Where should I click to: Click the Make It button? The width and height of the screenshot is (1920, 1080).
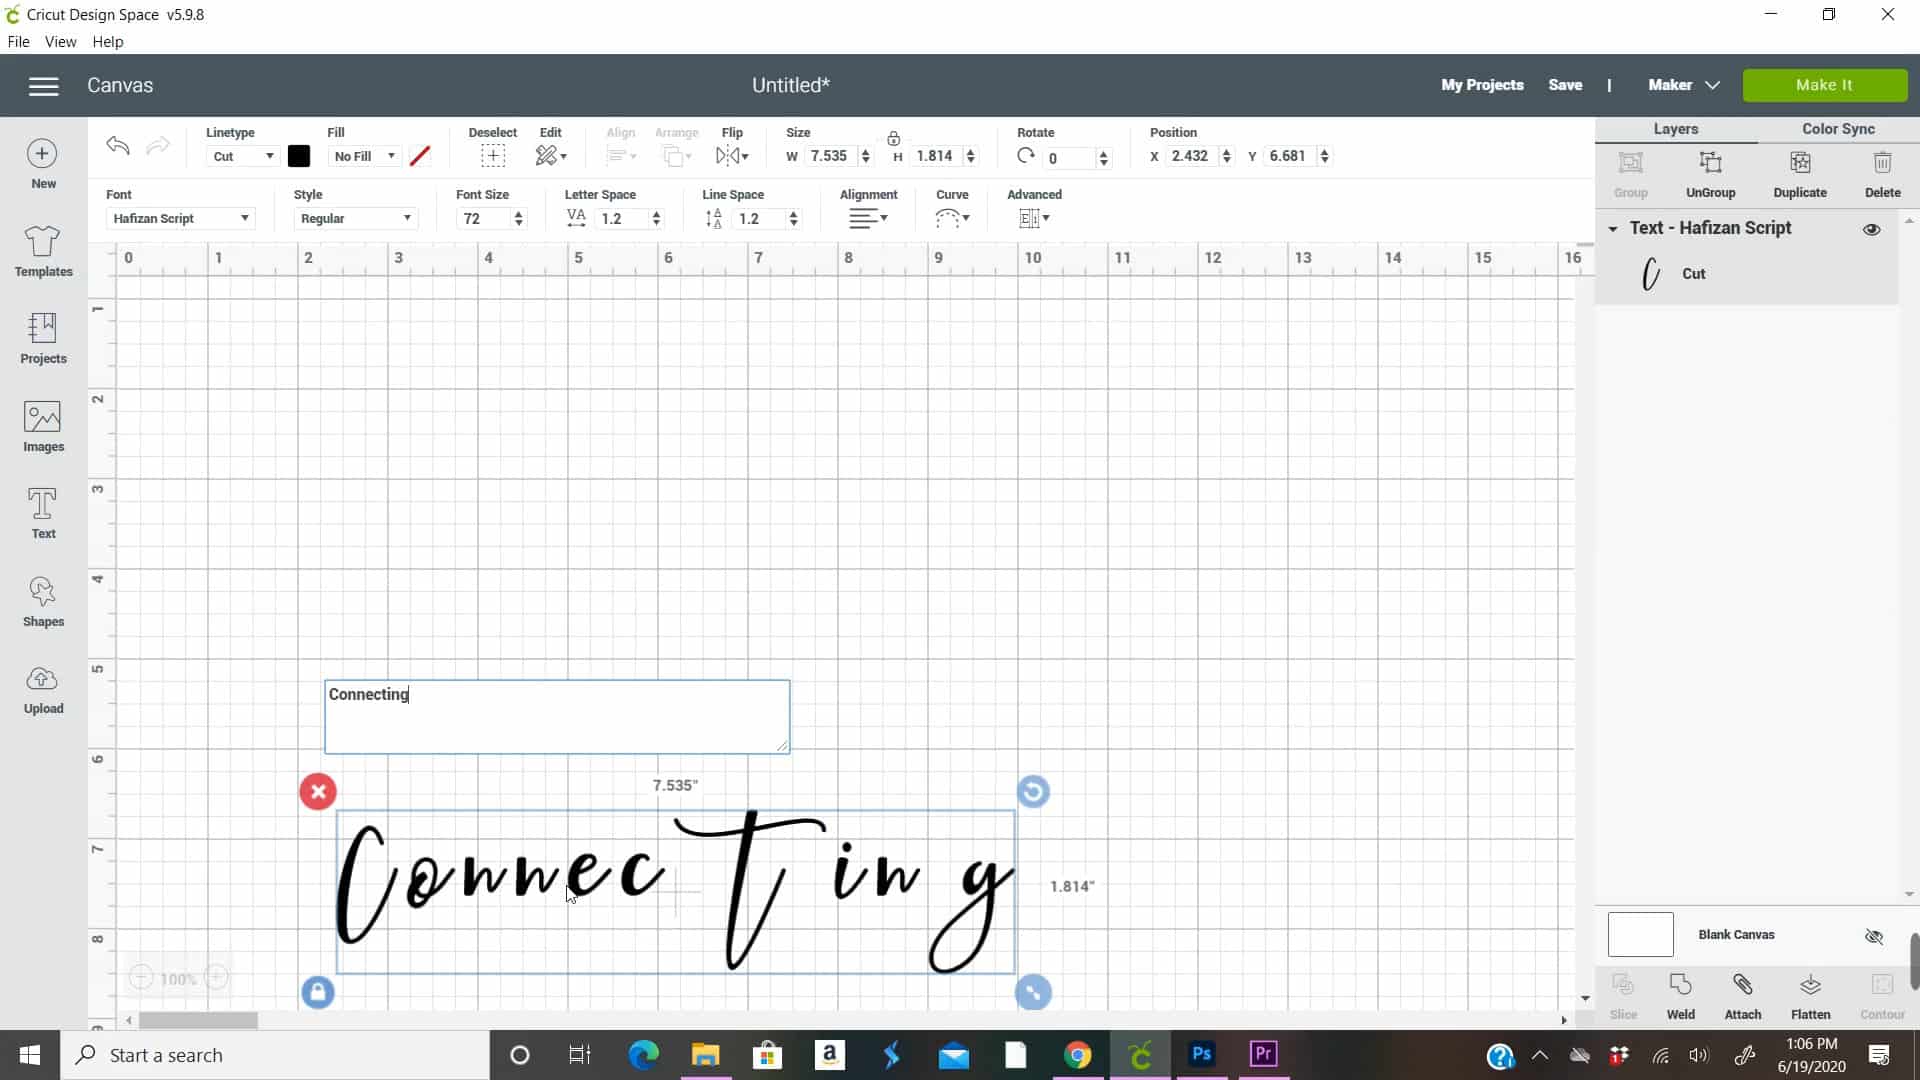tap(1824, 85)
